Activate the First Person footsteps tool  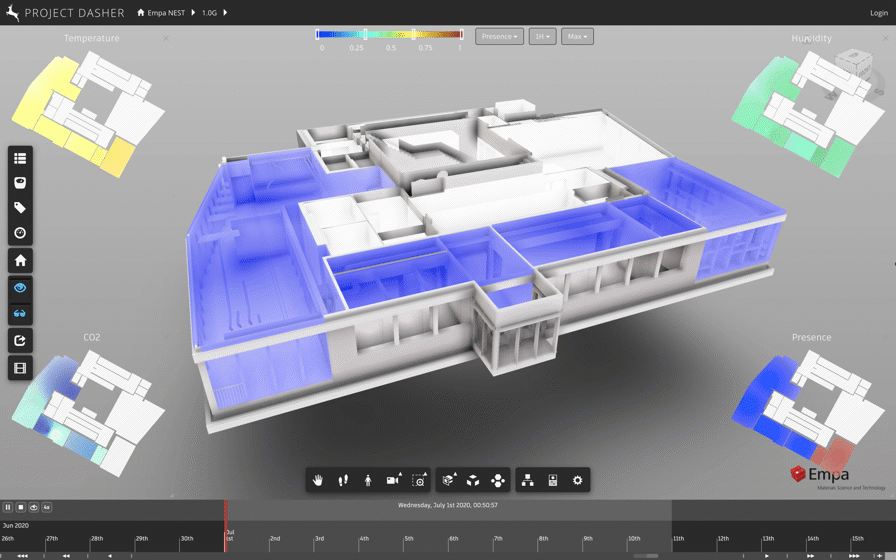(x=343, y=481)
